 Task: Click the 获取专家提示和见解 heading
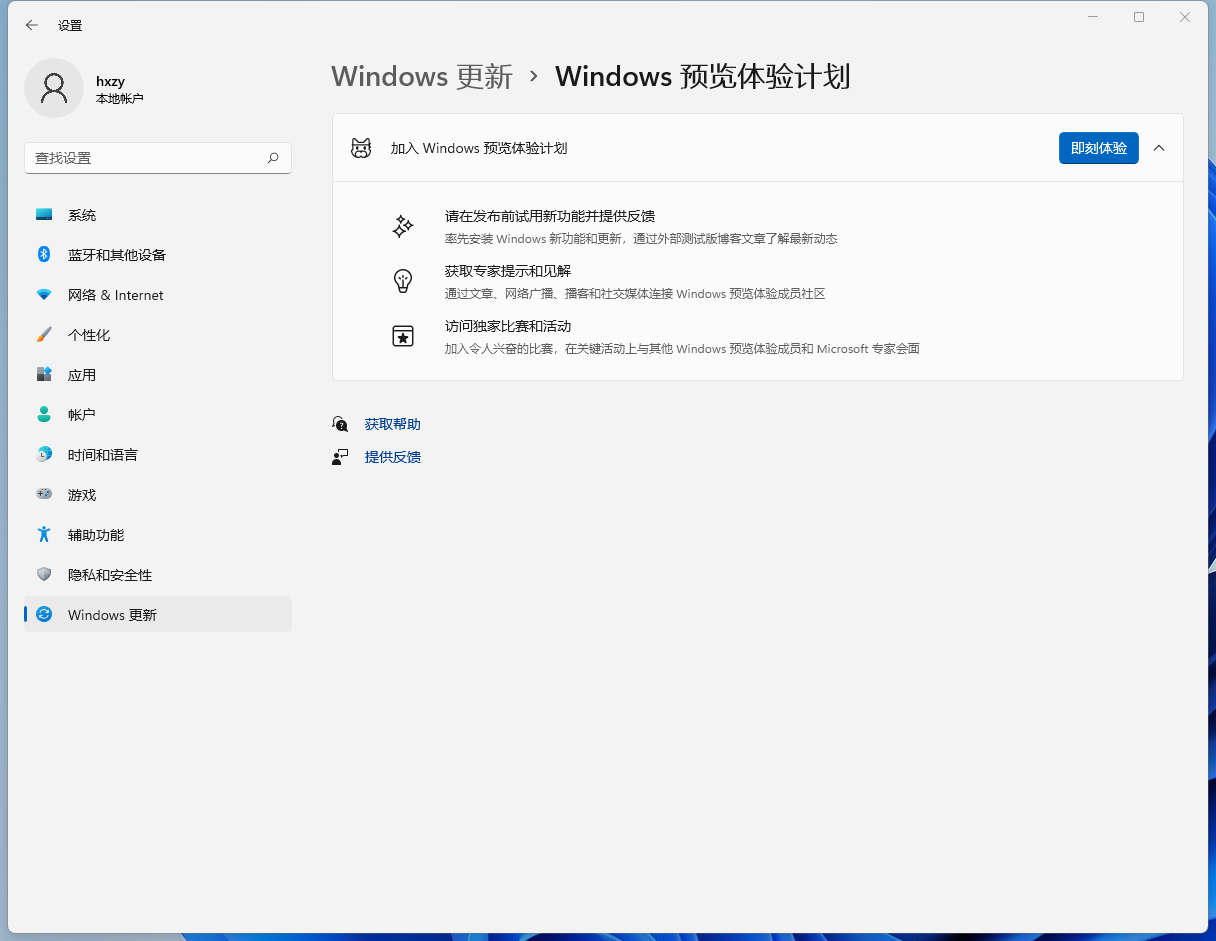[508, 271]
